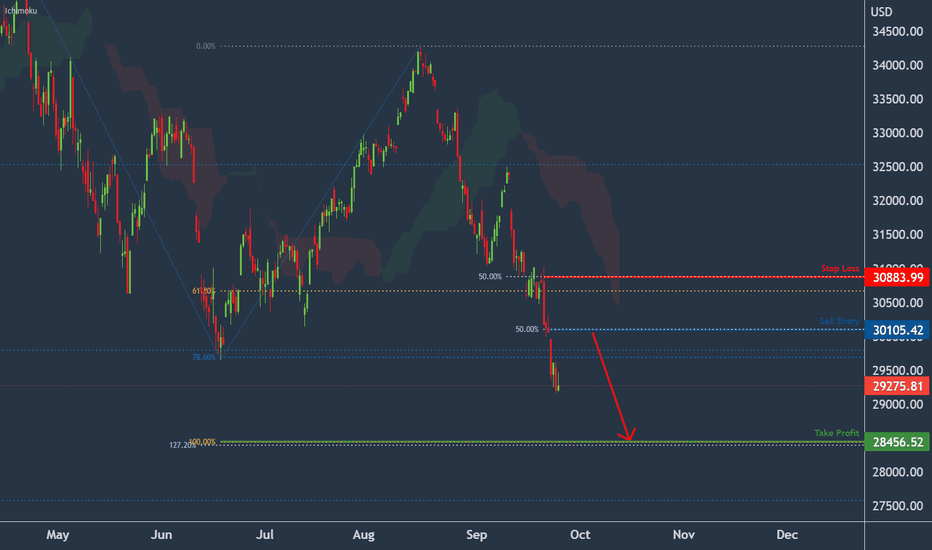Click the 29000.00 price axis label
The image size is (932, 550).
click(x=898, y=404)
